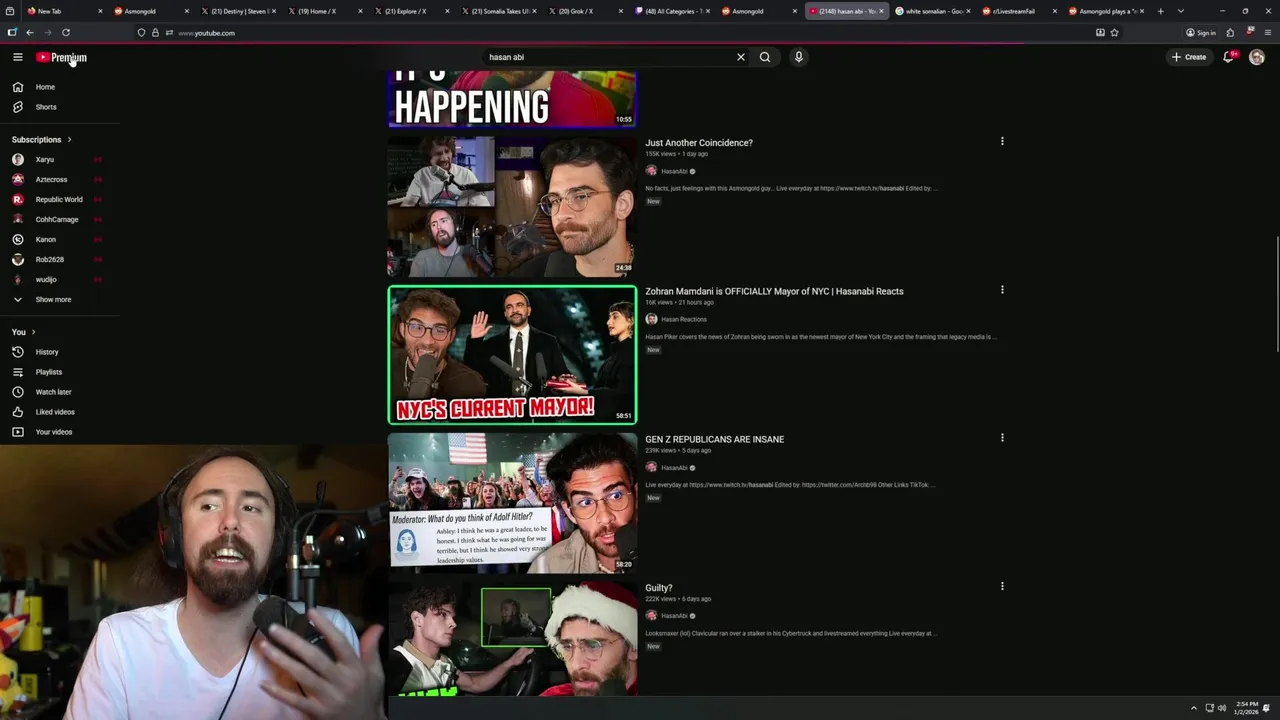This screenshot has width=1280, height=720.
Task: Start voice search with the microphone
Action: point(798,57)
